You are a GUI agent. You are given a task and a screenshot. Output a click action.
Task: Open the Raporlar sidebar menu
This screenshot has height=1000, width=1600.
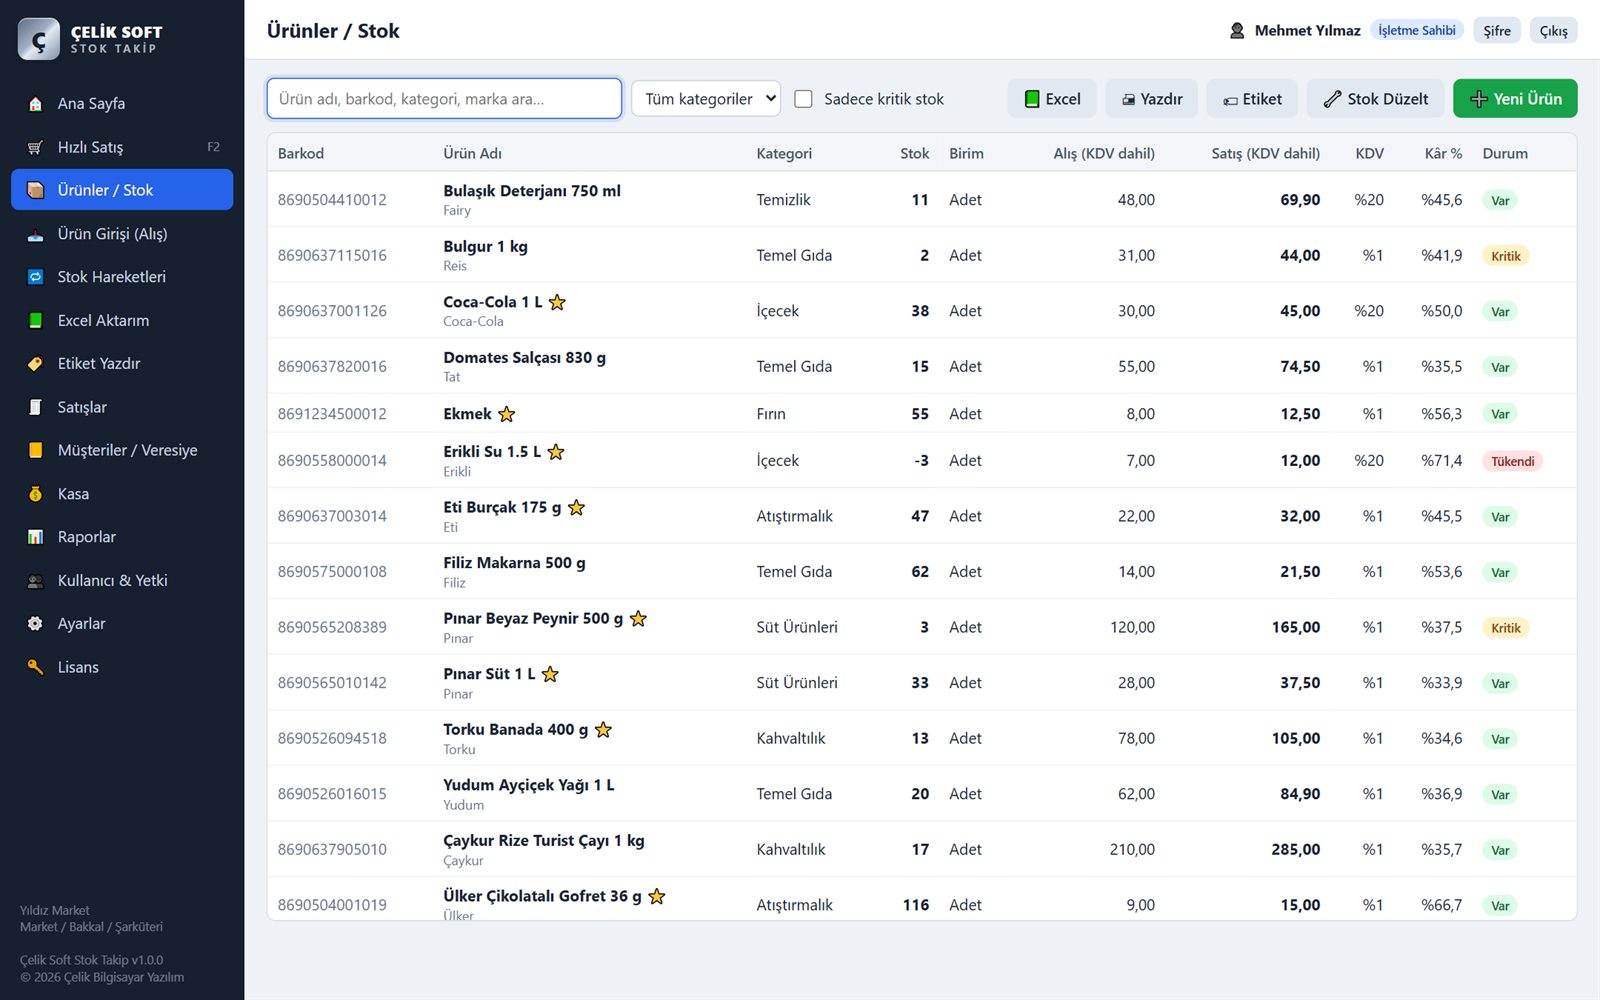(122, 537)
